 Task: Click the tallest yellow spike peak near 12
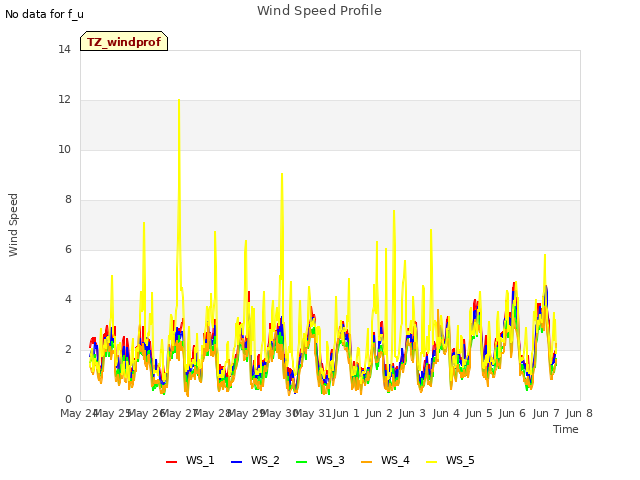(x=179, y=100)
